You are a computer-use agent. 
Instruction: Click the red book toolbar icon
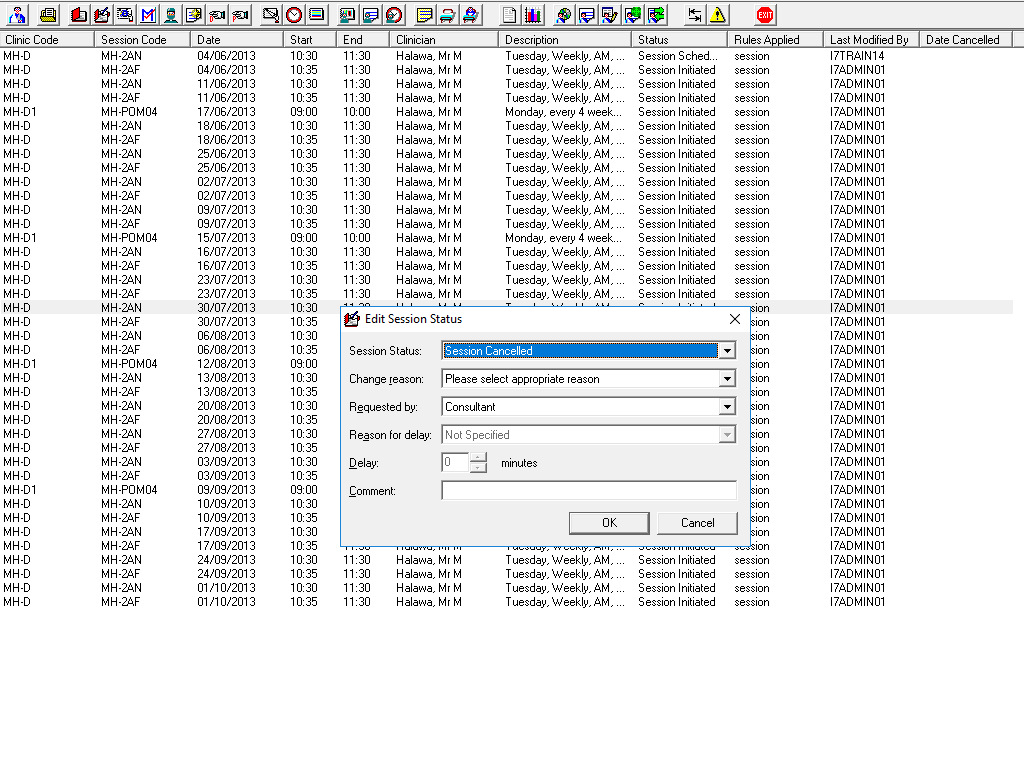79,14
